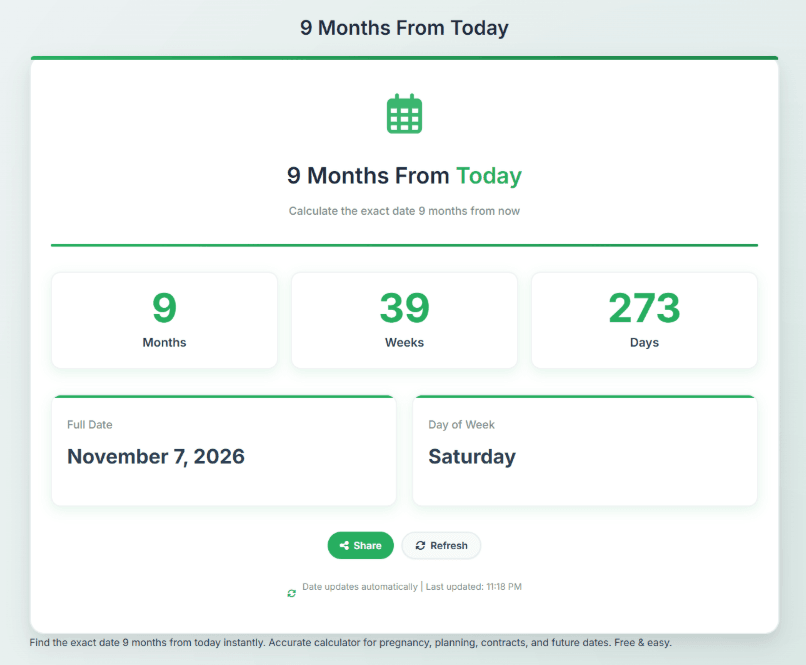Click the description paragraph below the card
The image size is (806, 665).
click(x=351, y=642)
